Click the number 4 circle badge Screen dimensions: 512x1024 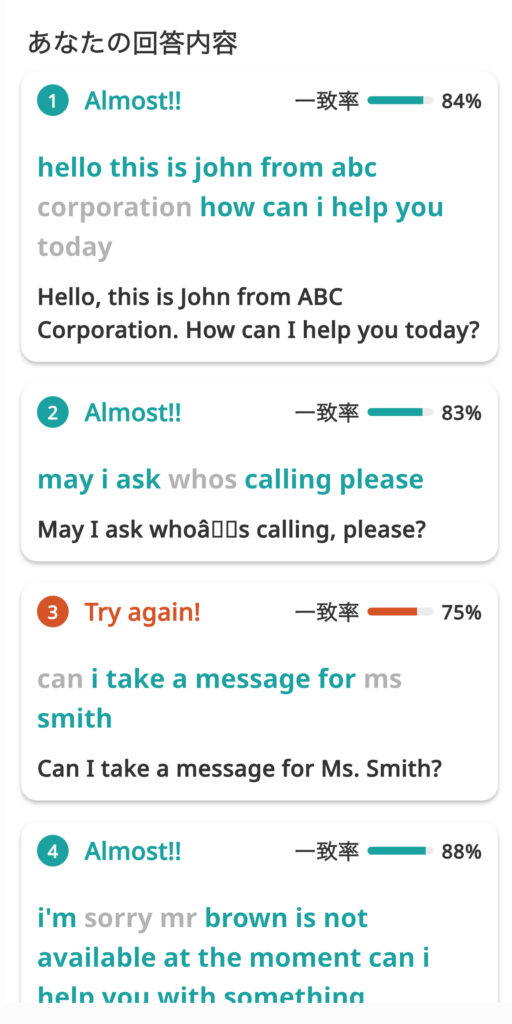click(53, 852)
